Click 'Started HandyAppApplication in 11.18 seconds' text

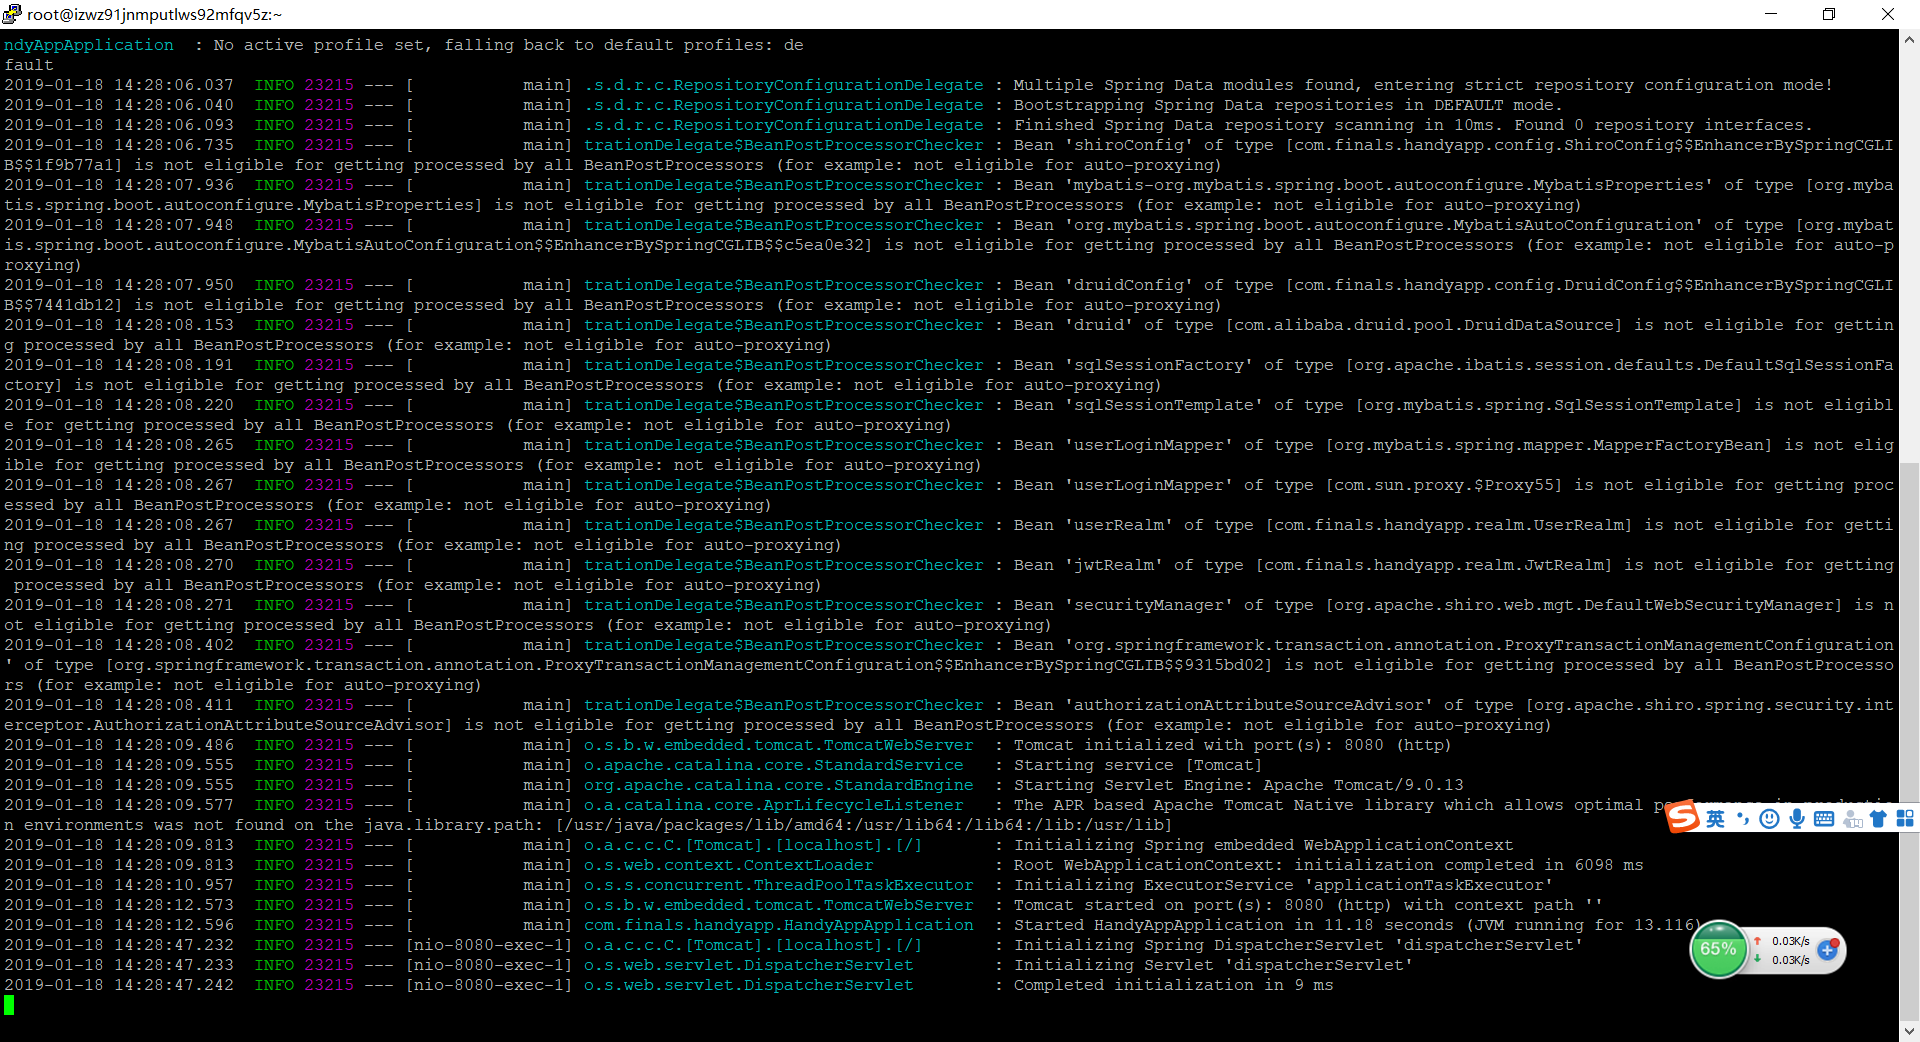1234,925
